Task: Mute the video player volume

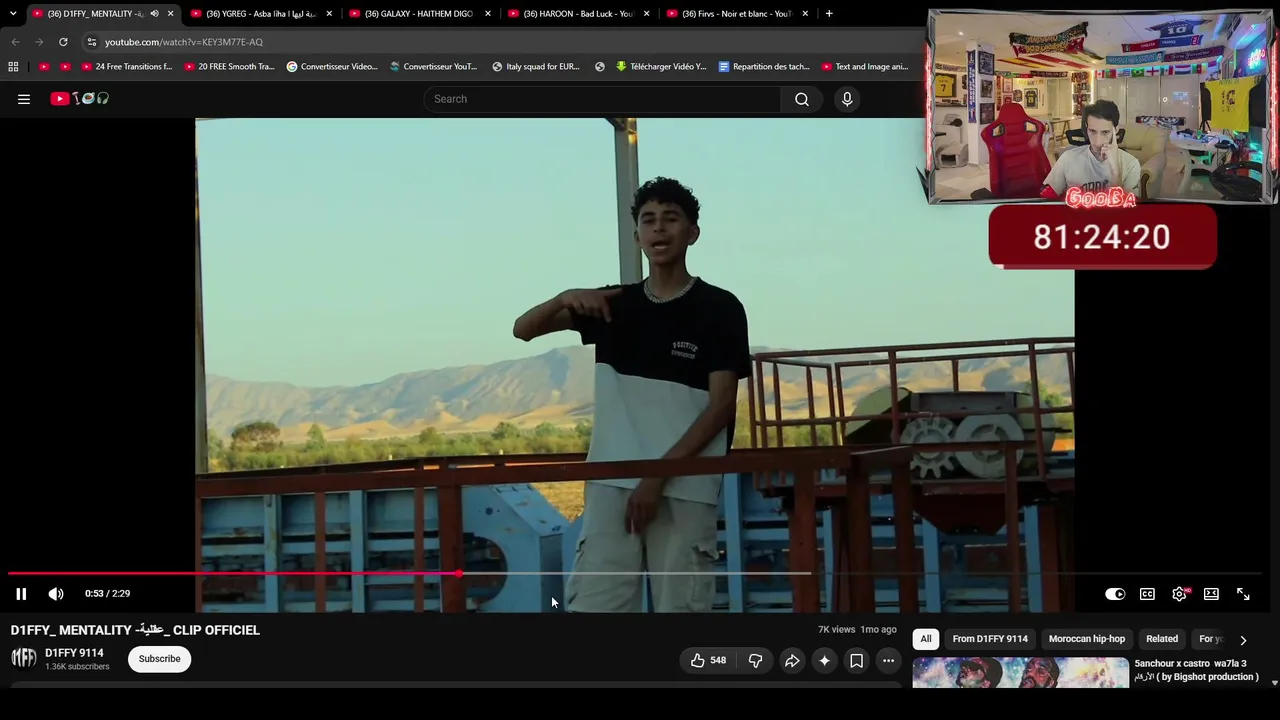Action: (56, 594)
